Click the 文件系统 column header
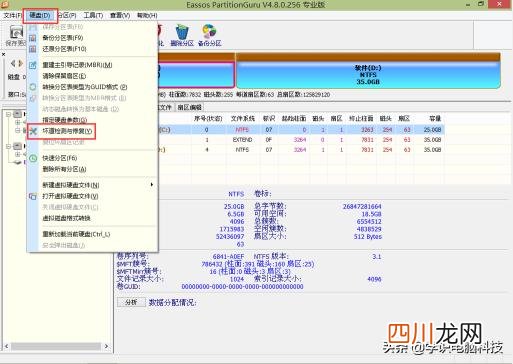 [x=243, y=118]
